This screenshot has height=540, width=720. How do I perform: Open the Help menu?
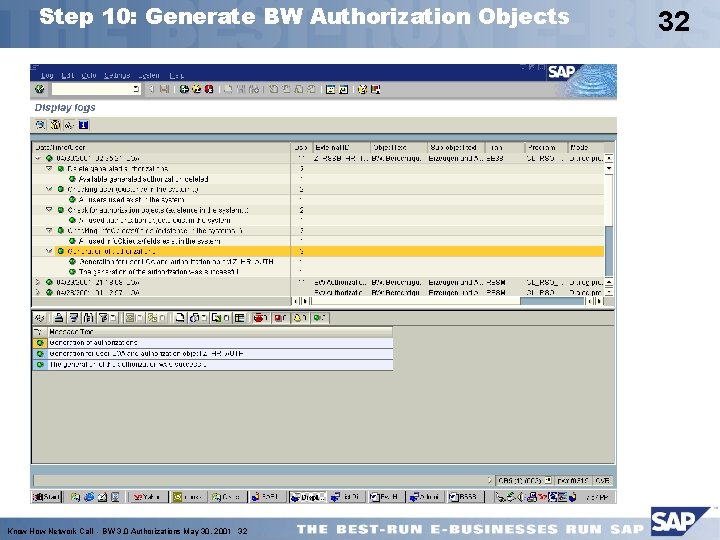(x=176, y=75)
